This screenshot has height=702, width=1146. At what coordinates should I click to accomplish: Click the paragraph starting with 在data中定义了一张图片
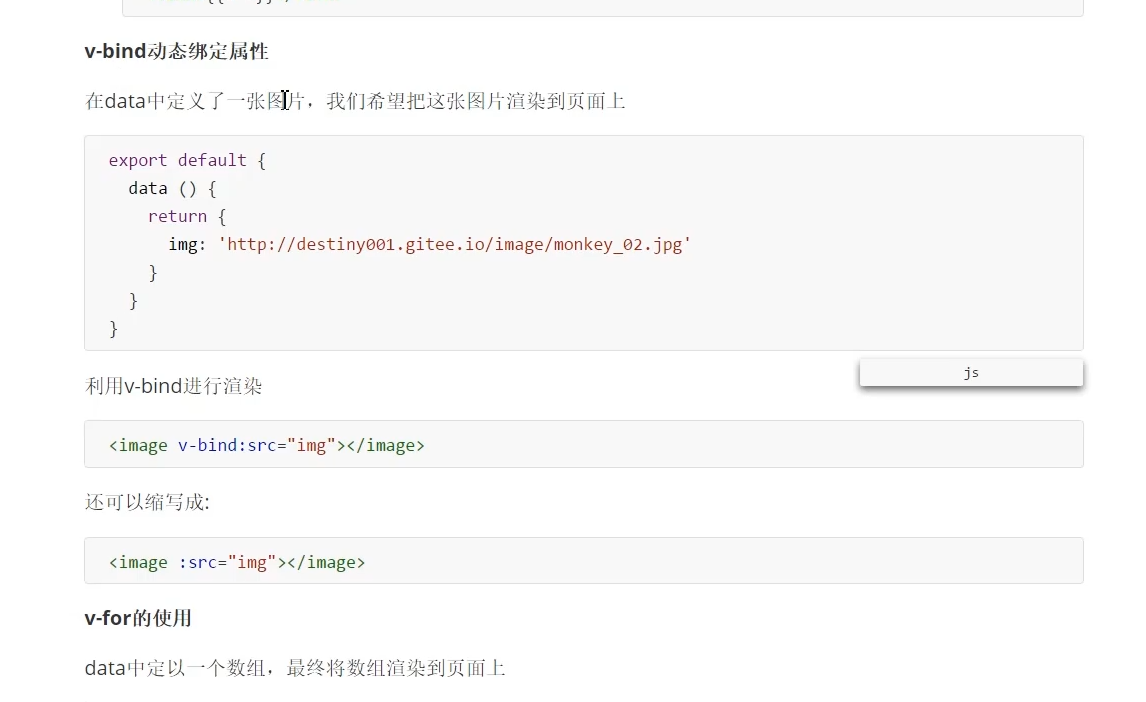tap(355, 101)
